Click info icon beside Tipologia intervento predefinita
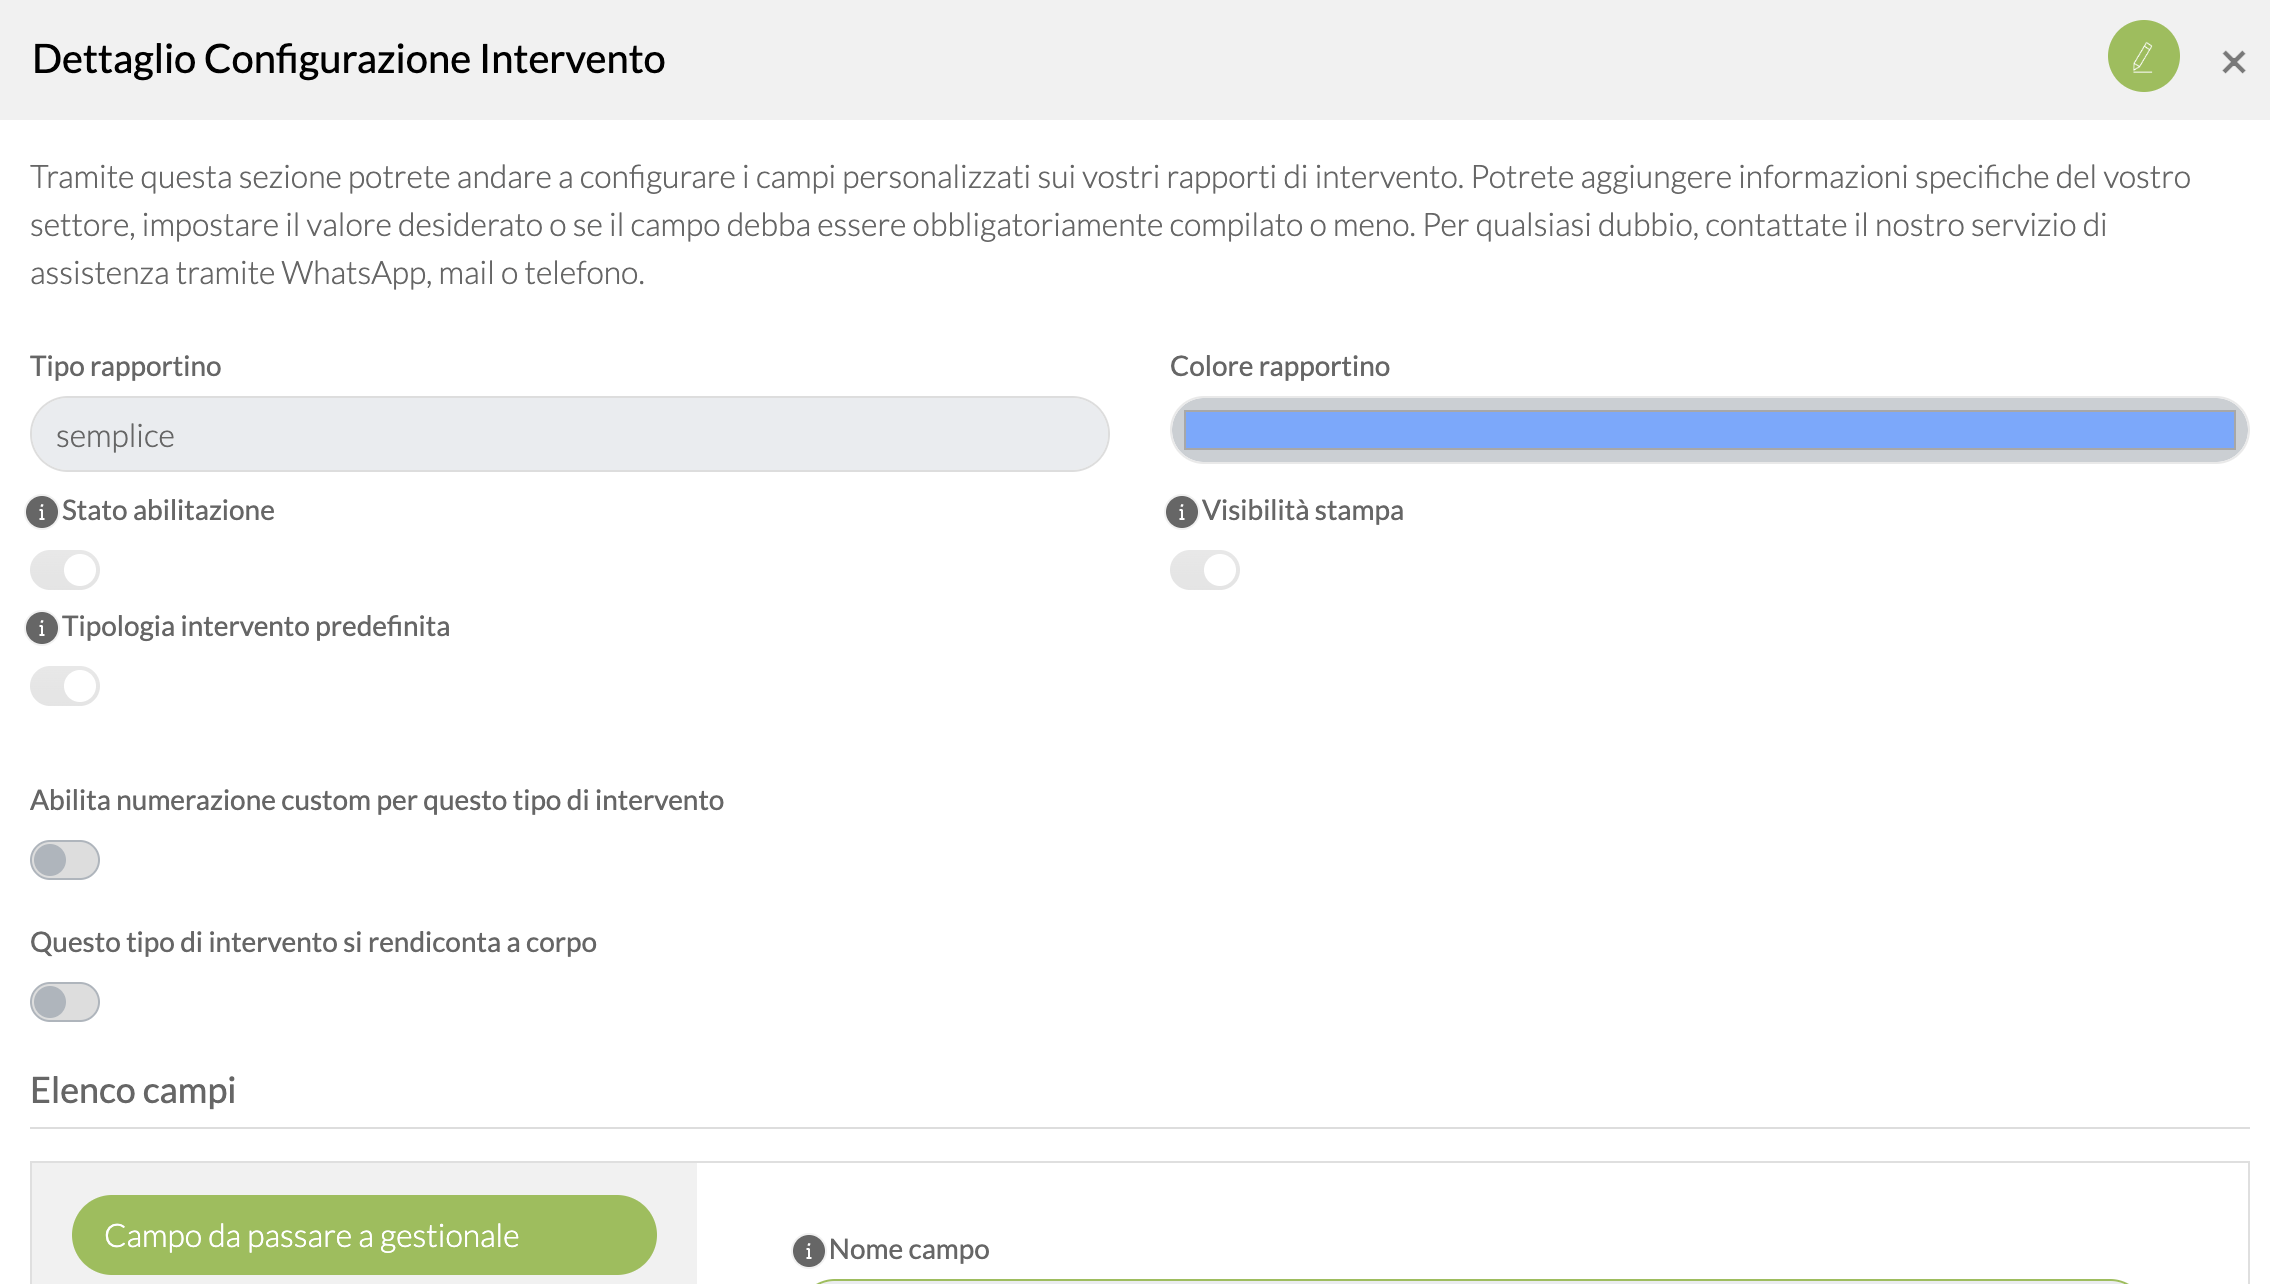 41,628
